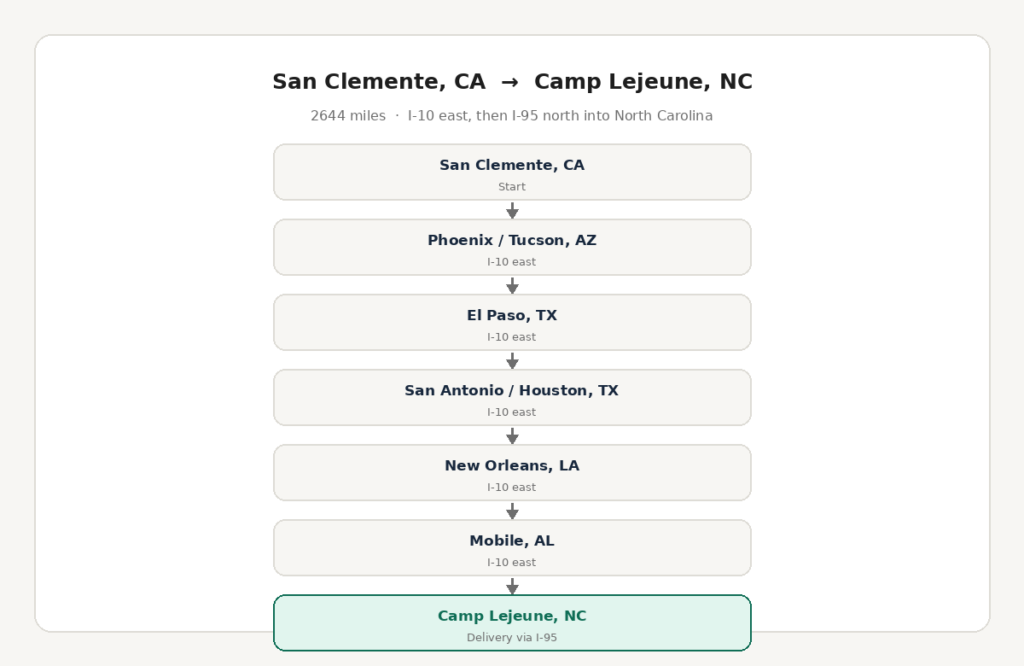Image resolution: width=1024 pixels, height=666 pixels.
Task: Click the arrow symbol in the route title
Action: click(x=509, y=82)
